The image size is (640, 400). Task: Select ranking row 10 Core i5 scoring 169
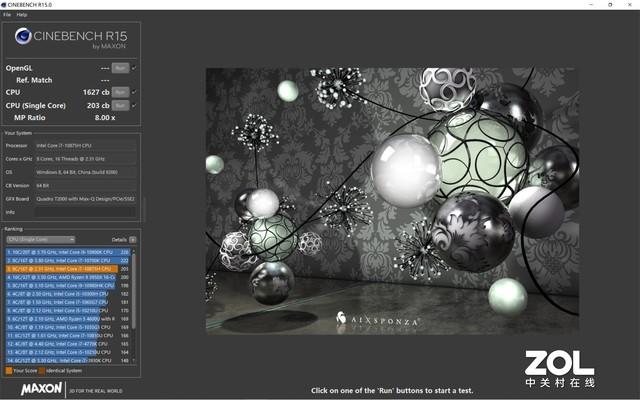click(x=68, y=327)
